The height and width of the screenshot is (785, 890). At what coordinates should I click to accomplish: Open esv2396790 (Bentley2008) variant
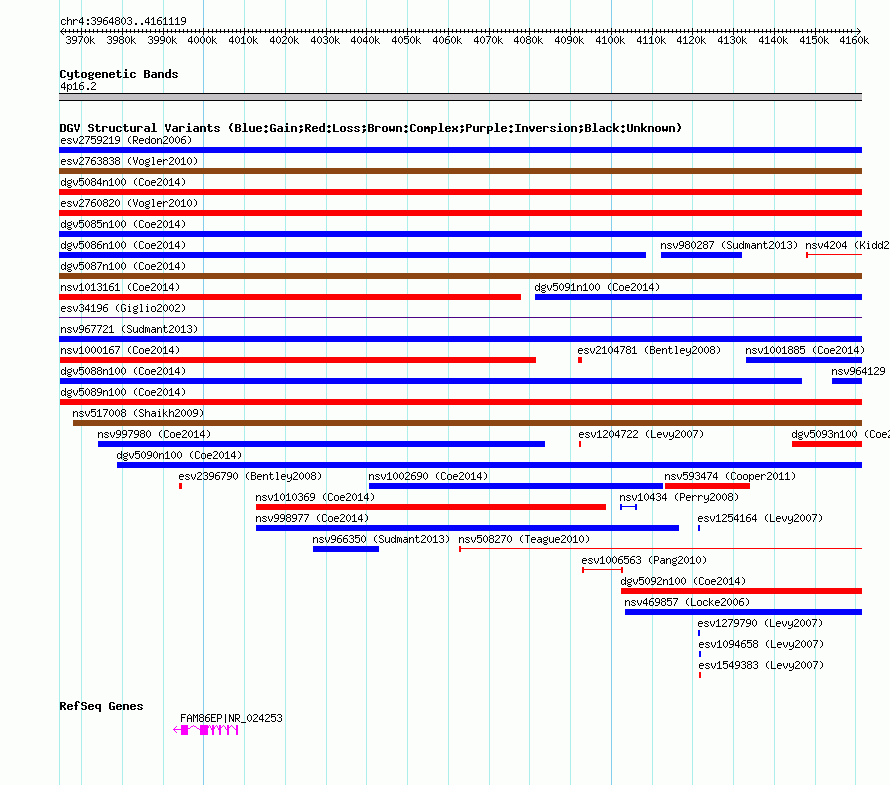pos(250,476)
